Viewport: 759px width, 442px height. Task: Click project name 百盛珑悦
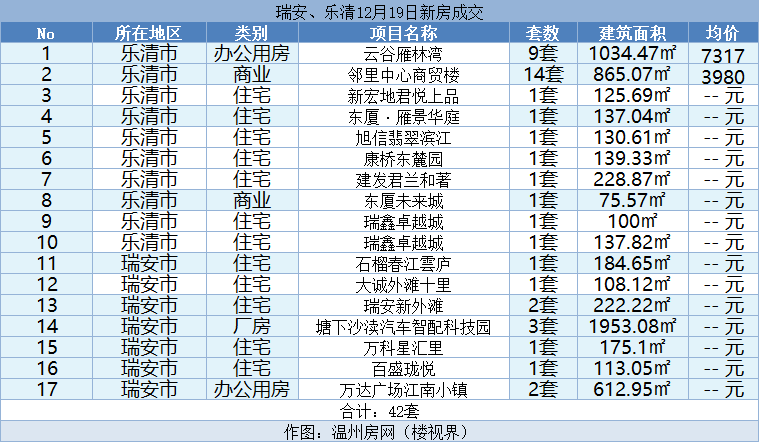click(403, 368)
